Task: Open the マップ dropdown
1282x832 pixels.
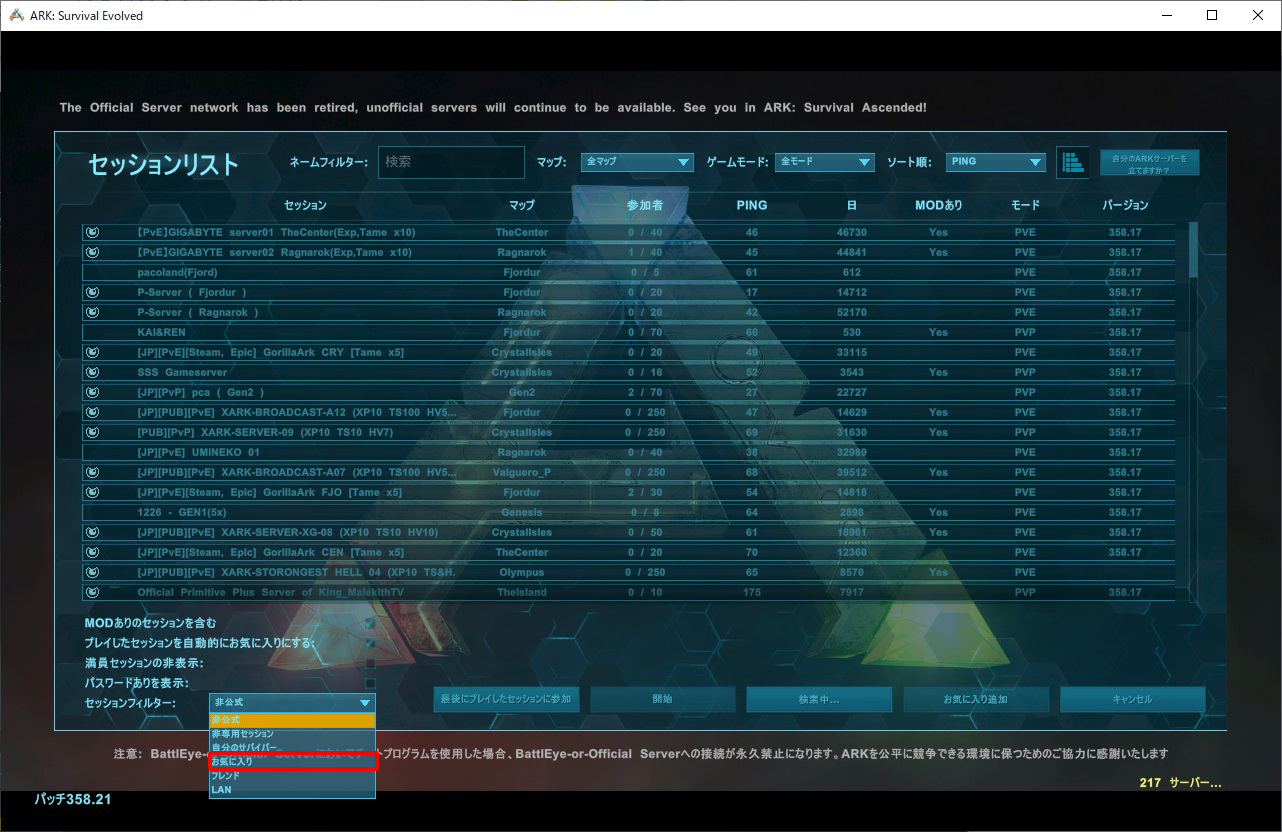Action: [x=637, y=162]
